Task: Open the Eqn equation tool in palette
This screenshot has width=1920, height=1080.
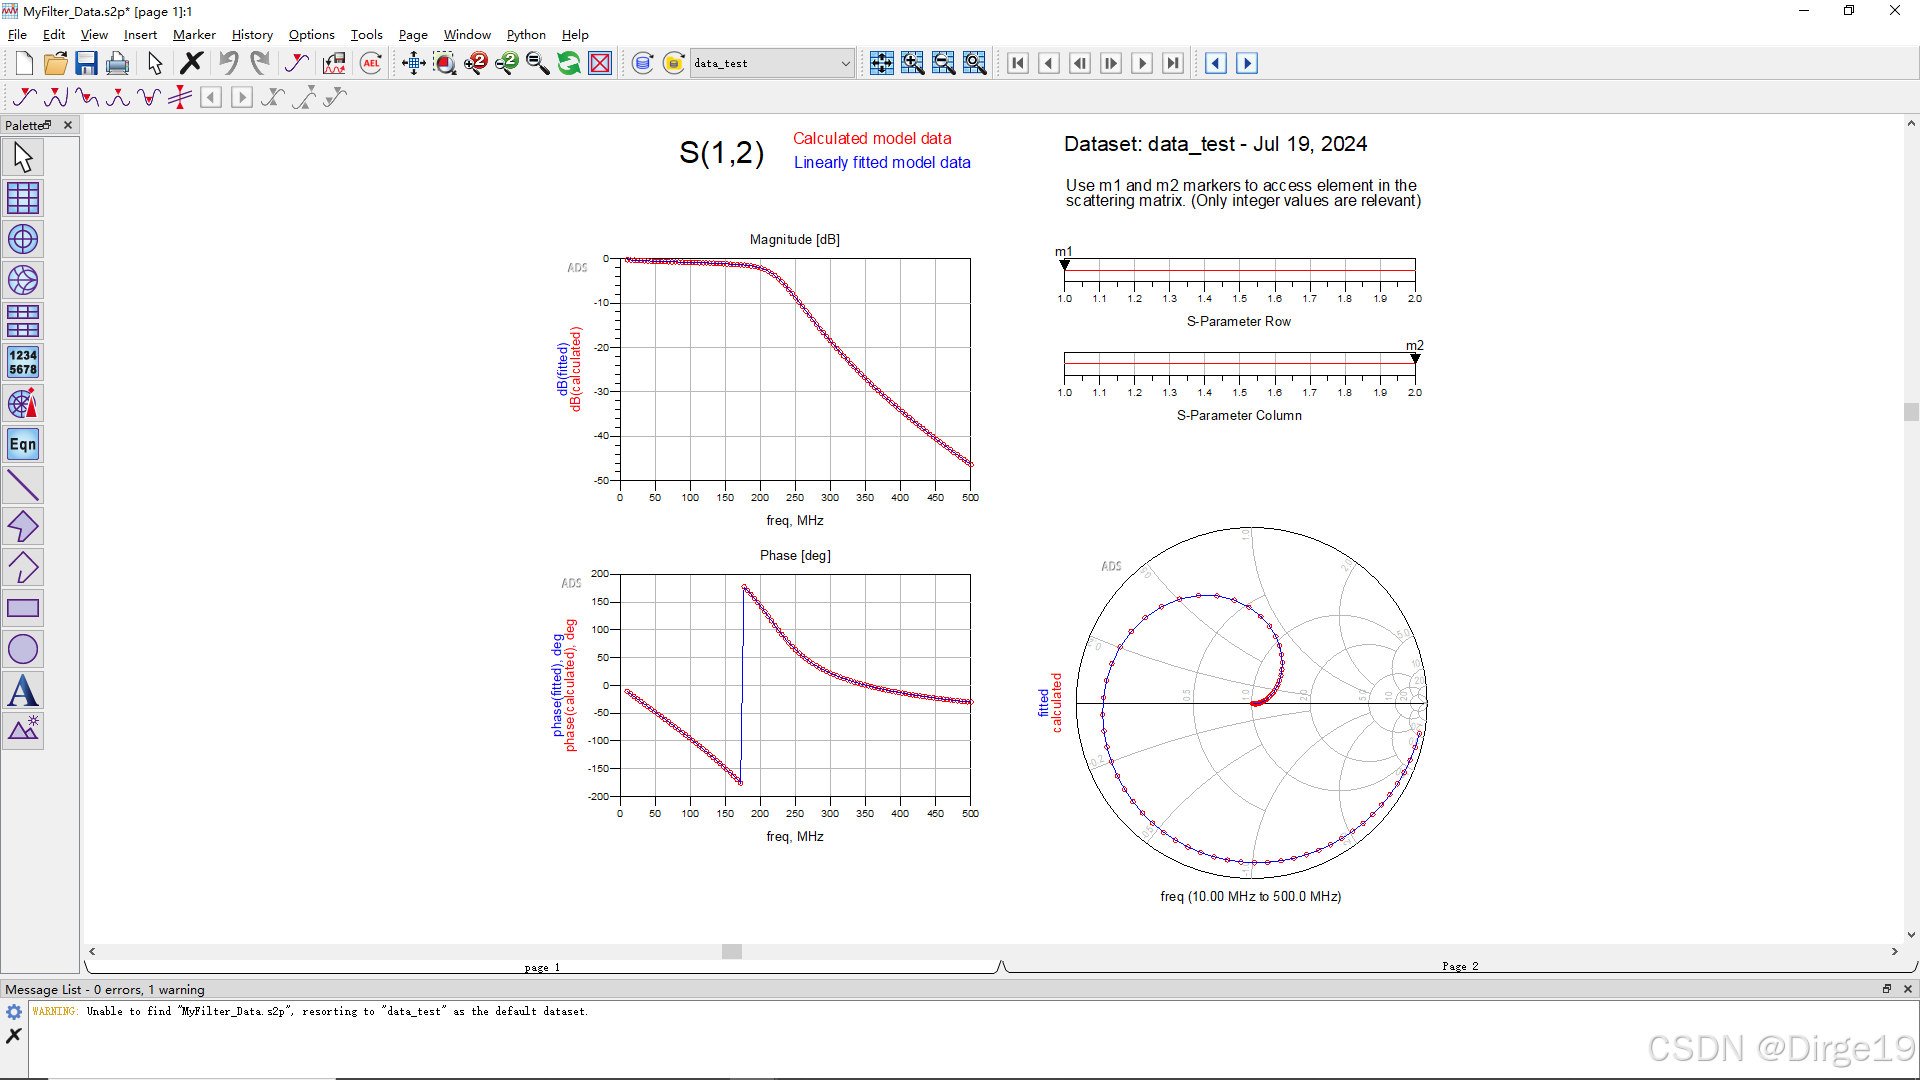Action: 23,444
